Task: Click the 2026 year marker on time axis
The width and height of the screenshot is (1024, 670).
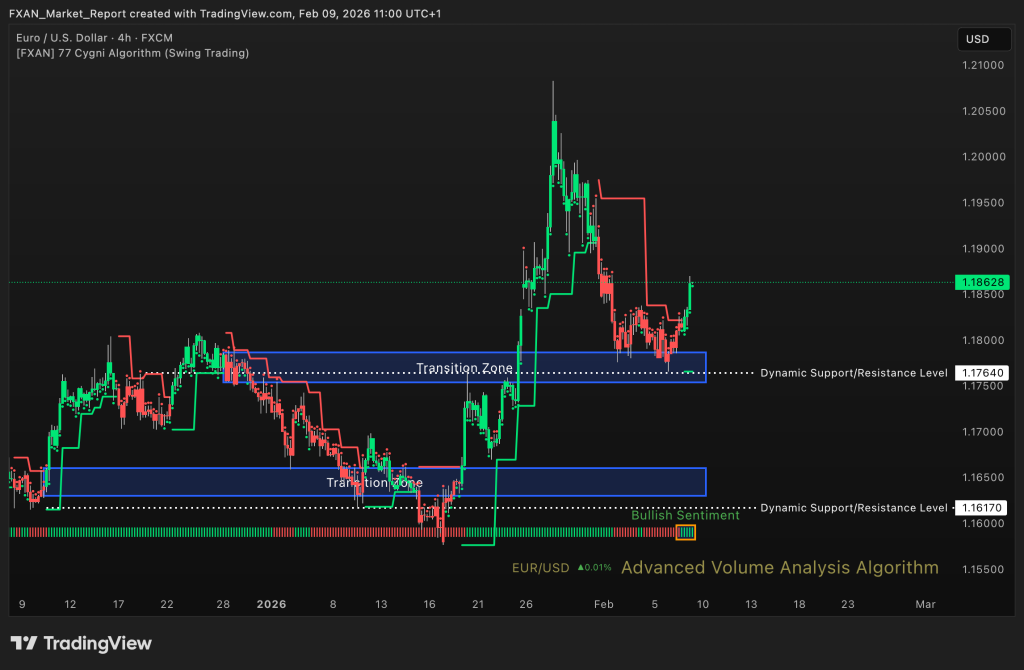Action: 271,604
